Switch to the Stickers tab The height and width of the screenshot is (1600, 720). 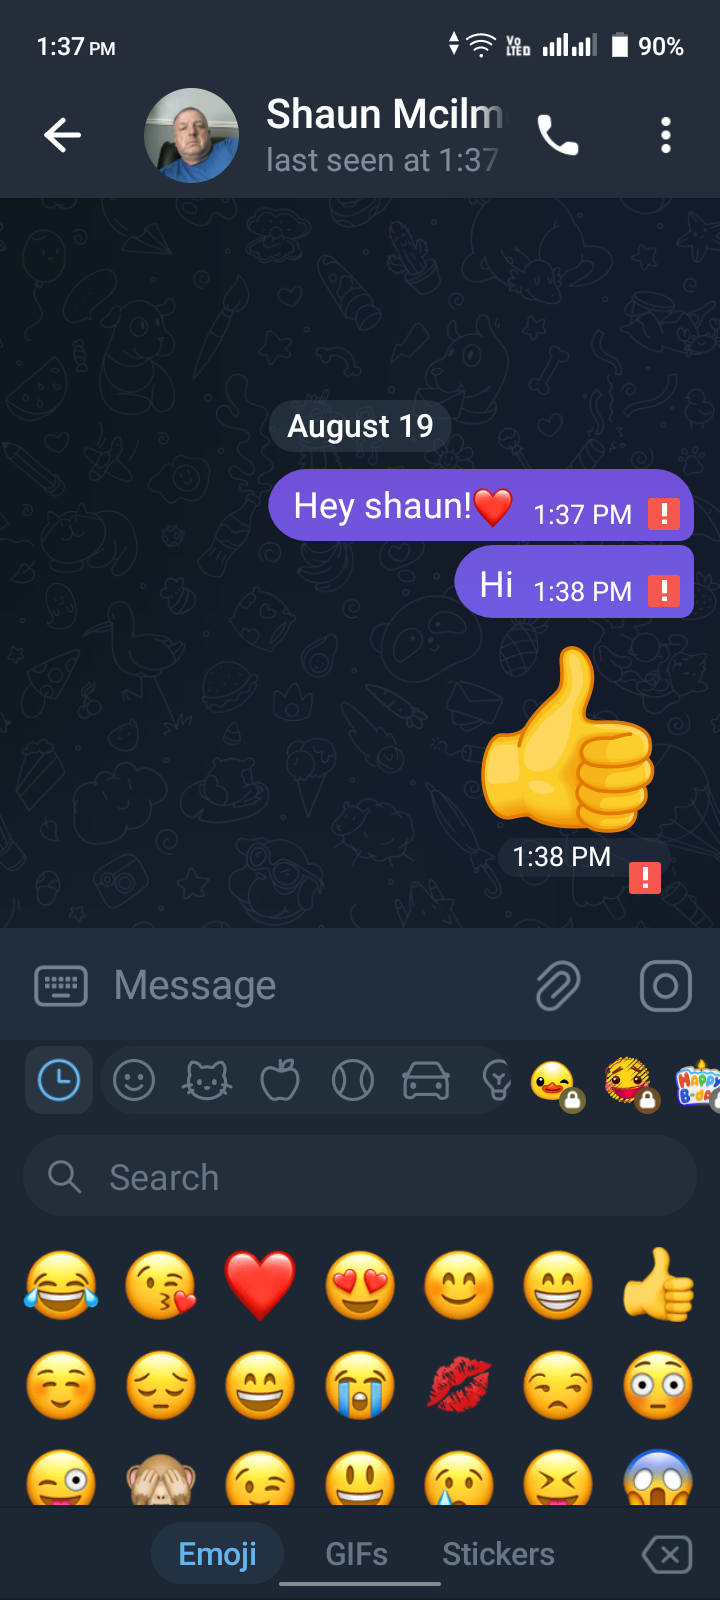[498, 1554]
